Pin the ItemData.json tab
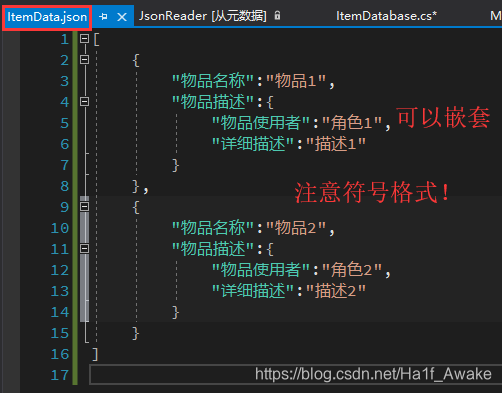The height and width of the screenshot is (393, 502). [x=103, y=16]
